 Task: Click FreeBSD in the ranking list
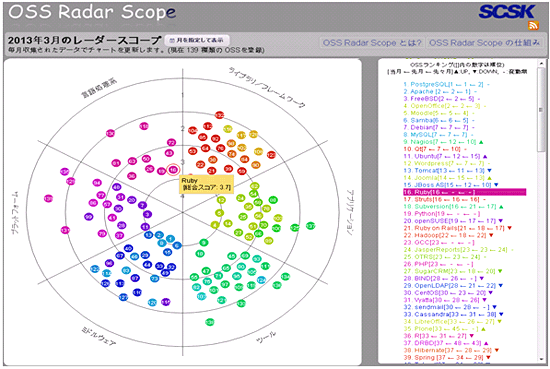pos(442,99)
